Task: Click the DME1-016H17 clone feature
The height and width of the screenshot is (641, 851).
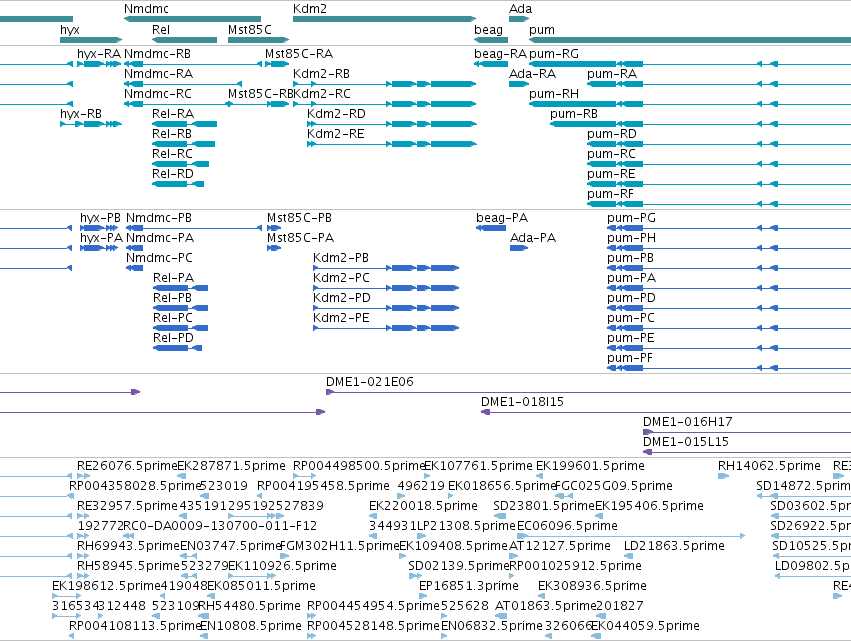Action: pyautogui.click(x=747, y=433)
